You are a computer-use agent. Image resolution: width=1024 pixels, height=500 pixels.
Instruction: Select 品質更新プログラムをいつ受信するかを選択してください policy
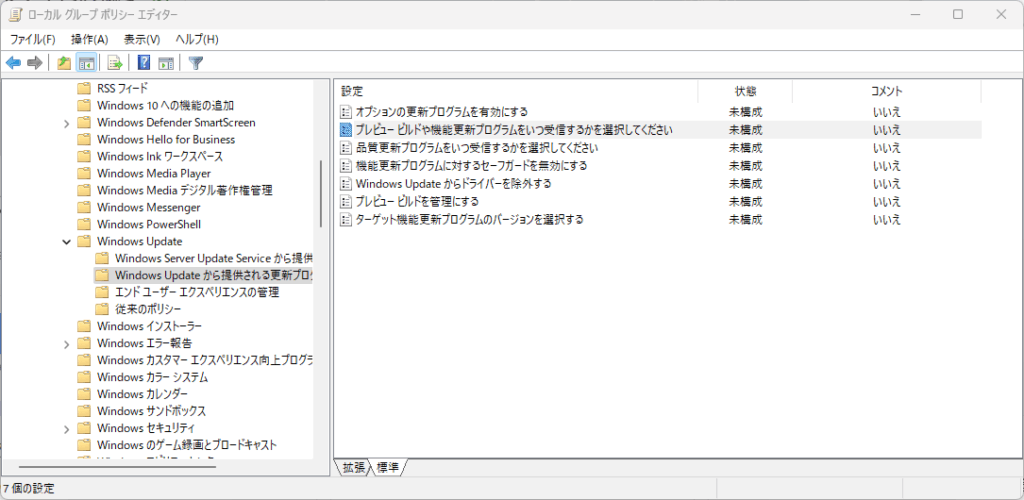click(x=477, y=148)
